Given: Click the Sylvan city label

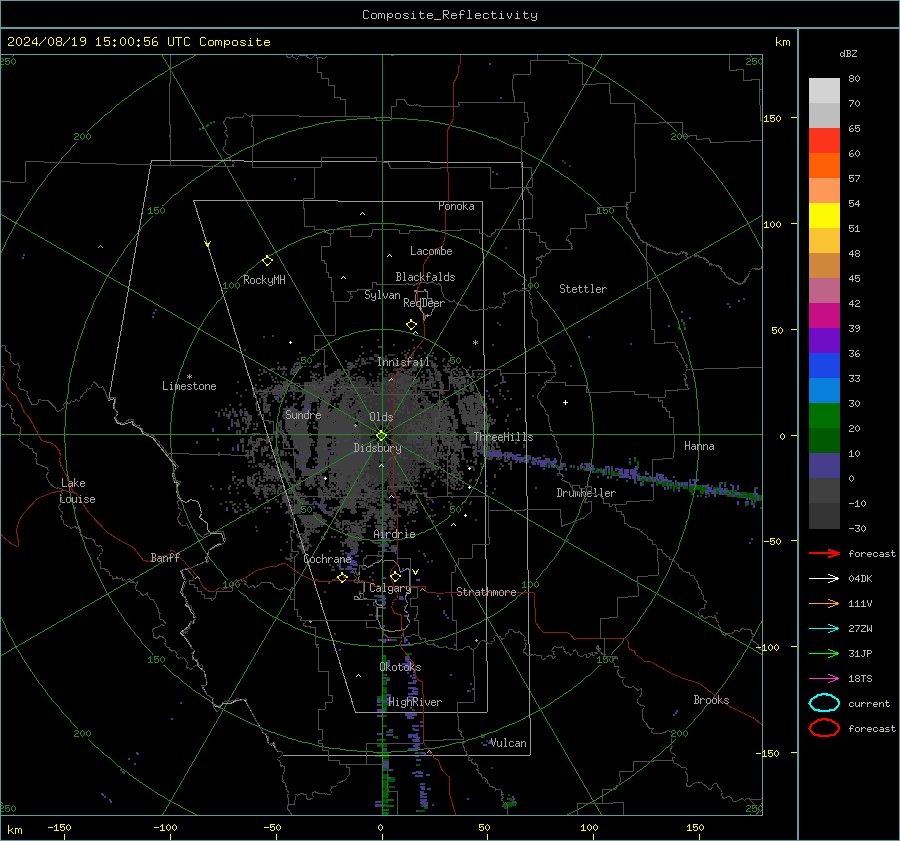Looking at the screenshot, I should pyautogui.click(x=382, y=295).
